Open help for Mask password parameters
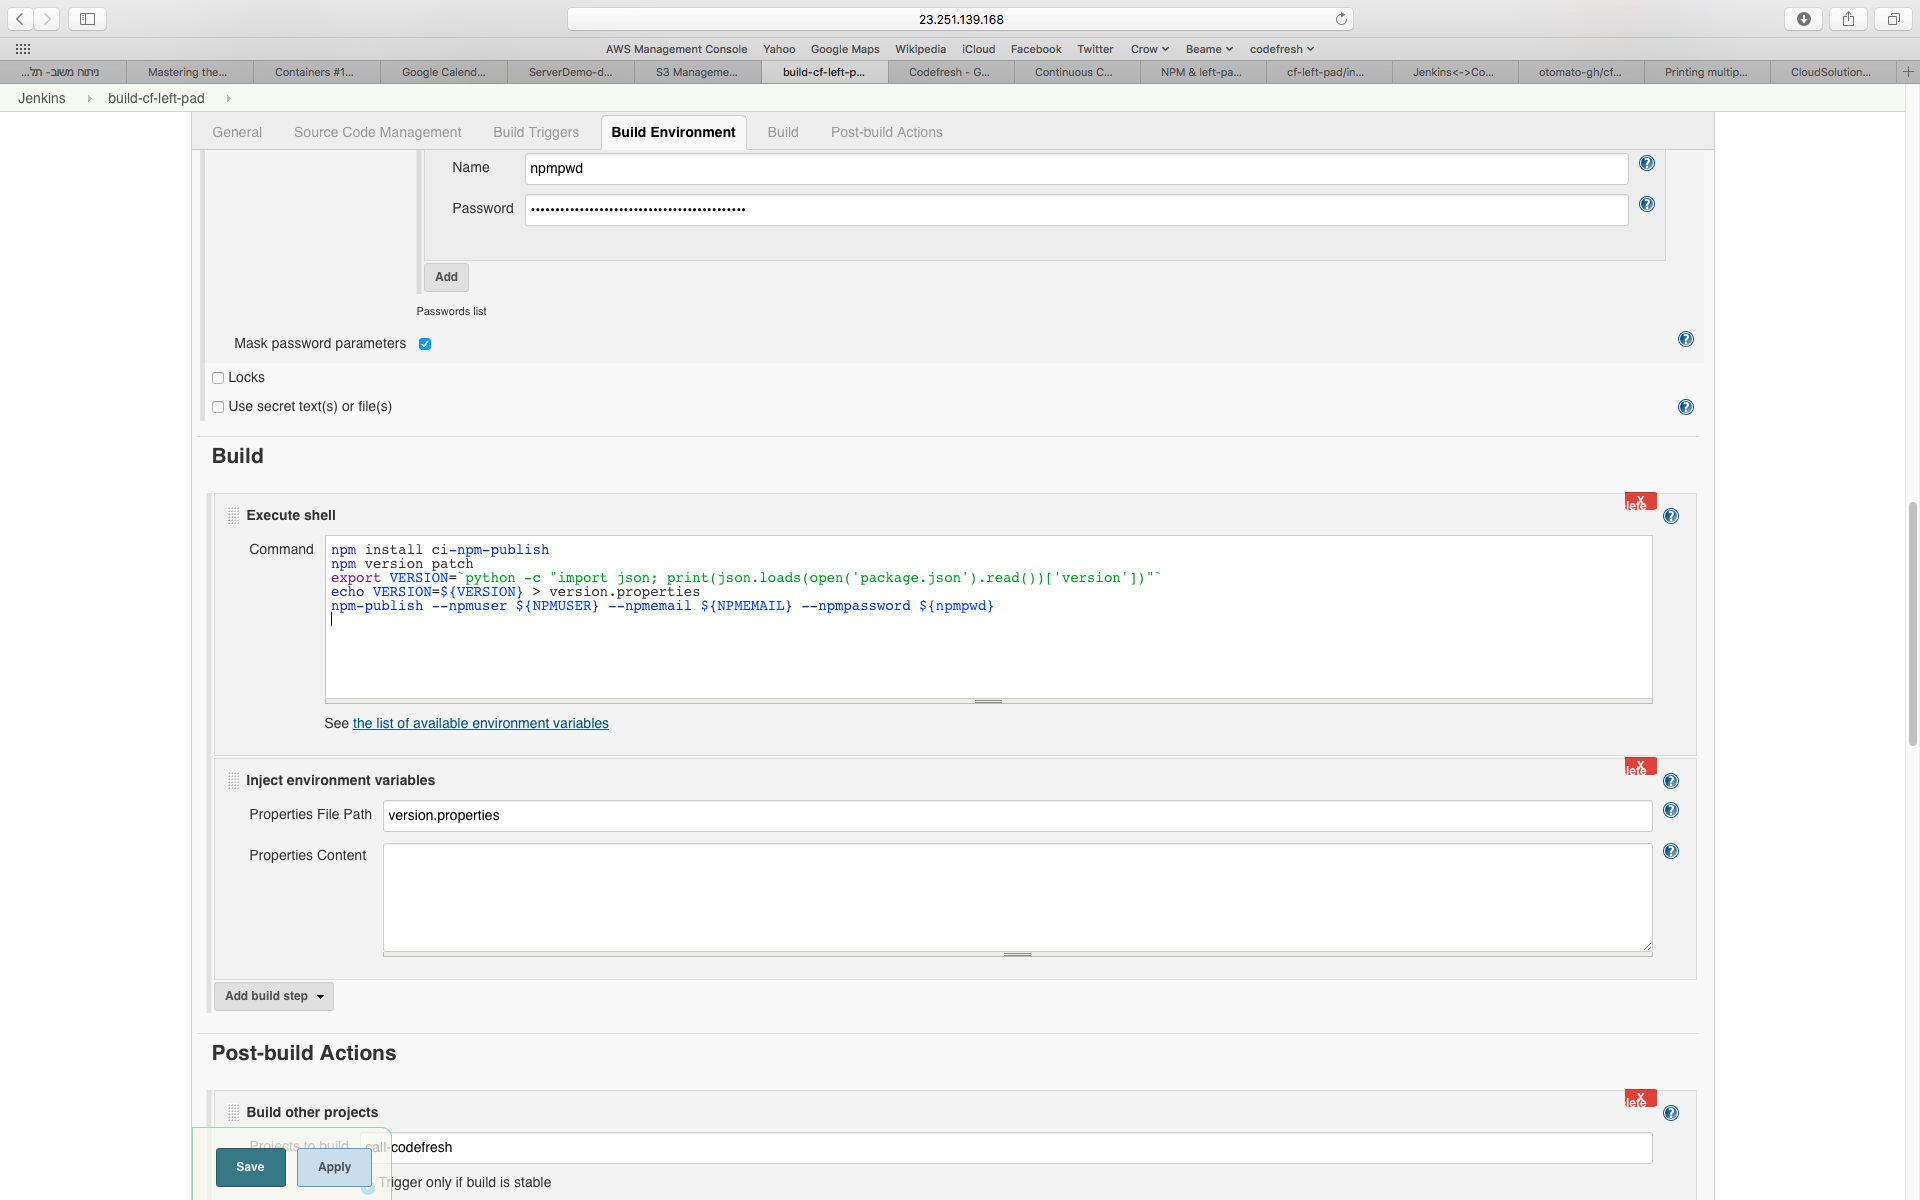Viewport: 1920px width, 1200px height. coord(1686,339)
